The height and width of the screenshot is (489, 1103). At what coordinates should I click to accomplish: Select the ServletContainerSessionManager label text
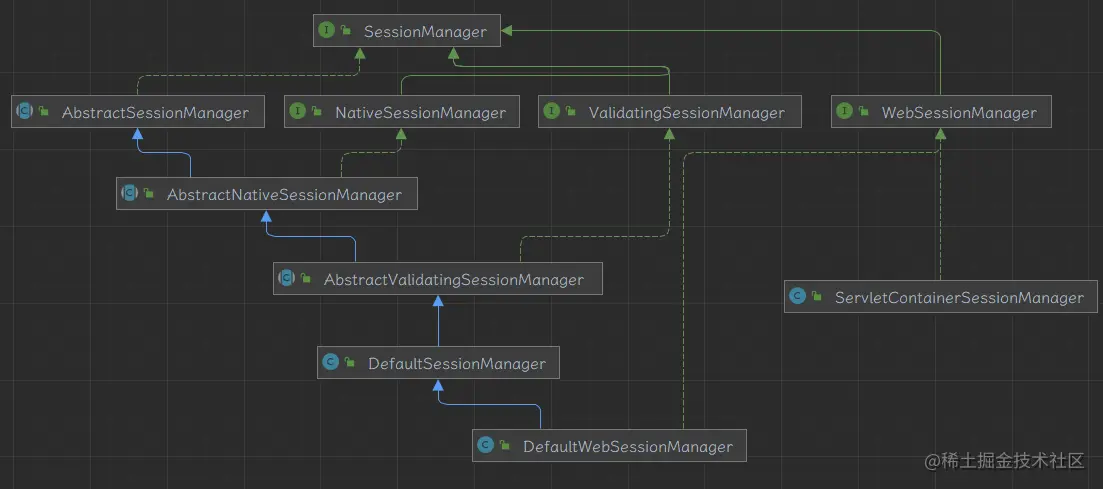point(959,298)
